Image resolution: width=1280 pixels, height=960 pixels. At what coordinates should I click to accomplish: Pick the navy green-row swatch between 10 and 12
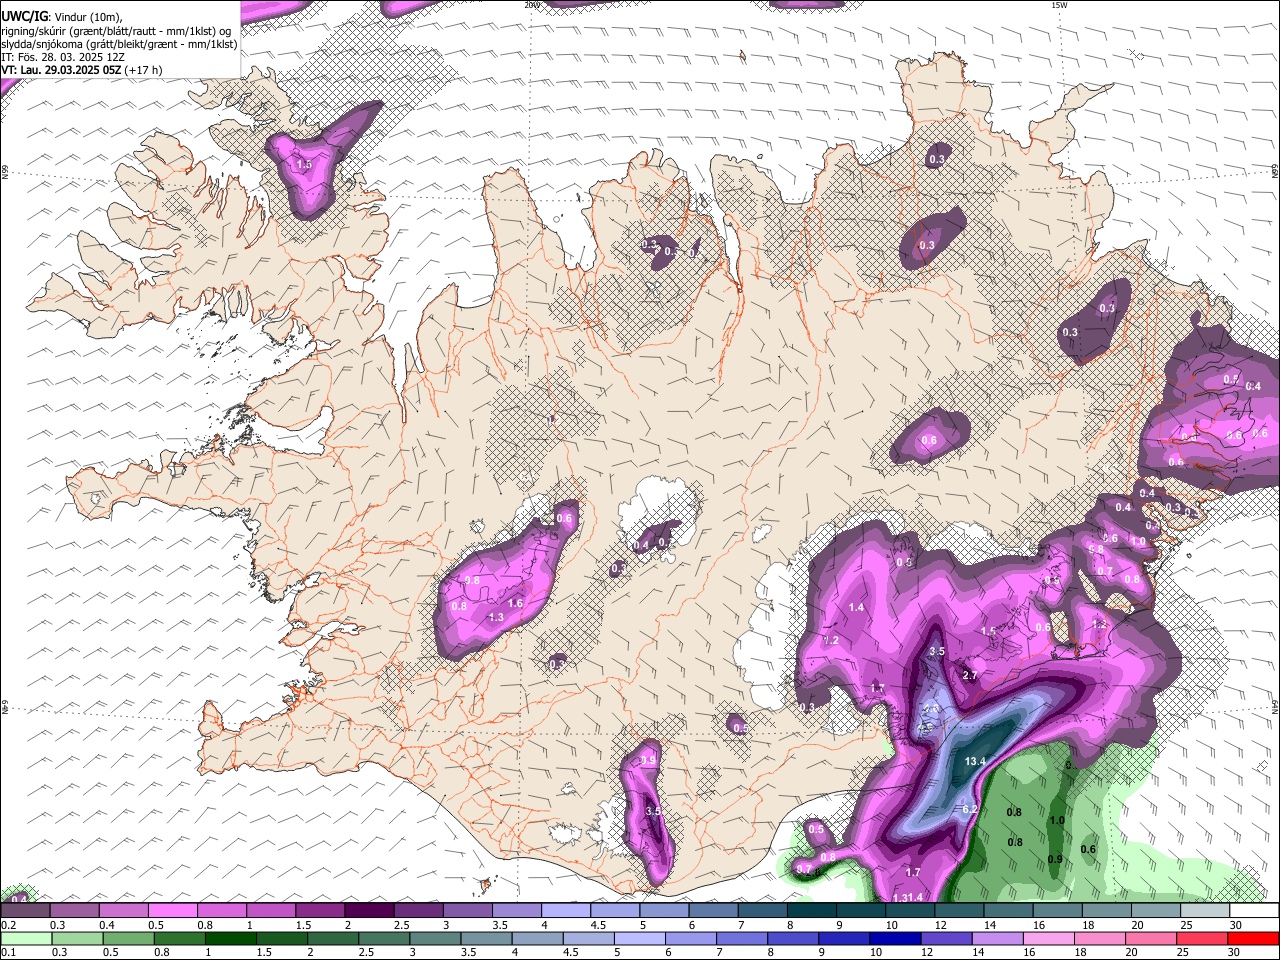point(895,938)
